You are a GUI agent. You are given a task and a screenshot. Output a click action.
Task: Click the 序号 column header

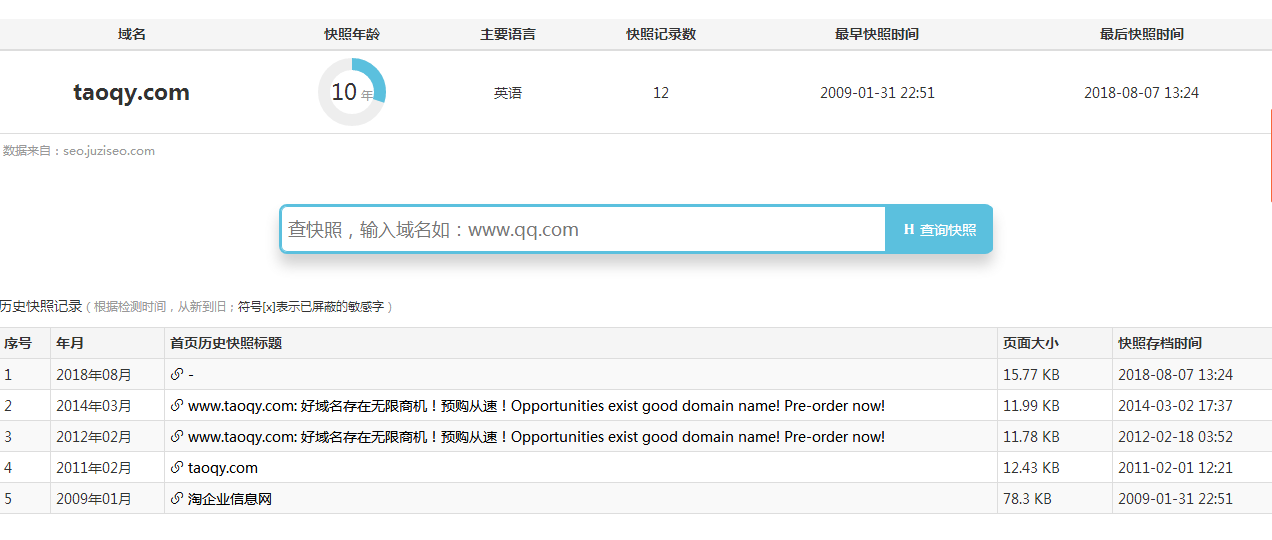coord(18,343)
